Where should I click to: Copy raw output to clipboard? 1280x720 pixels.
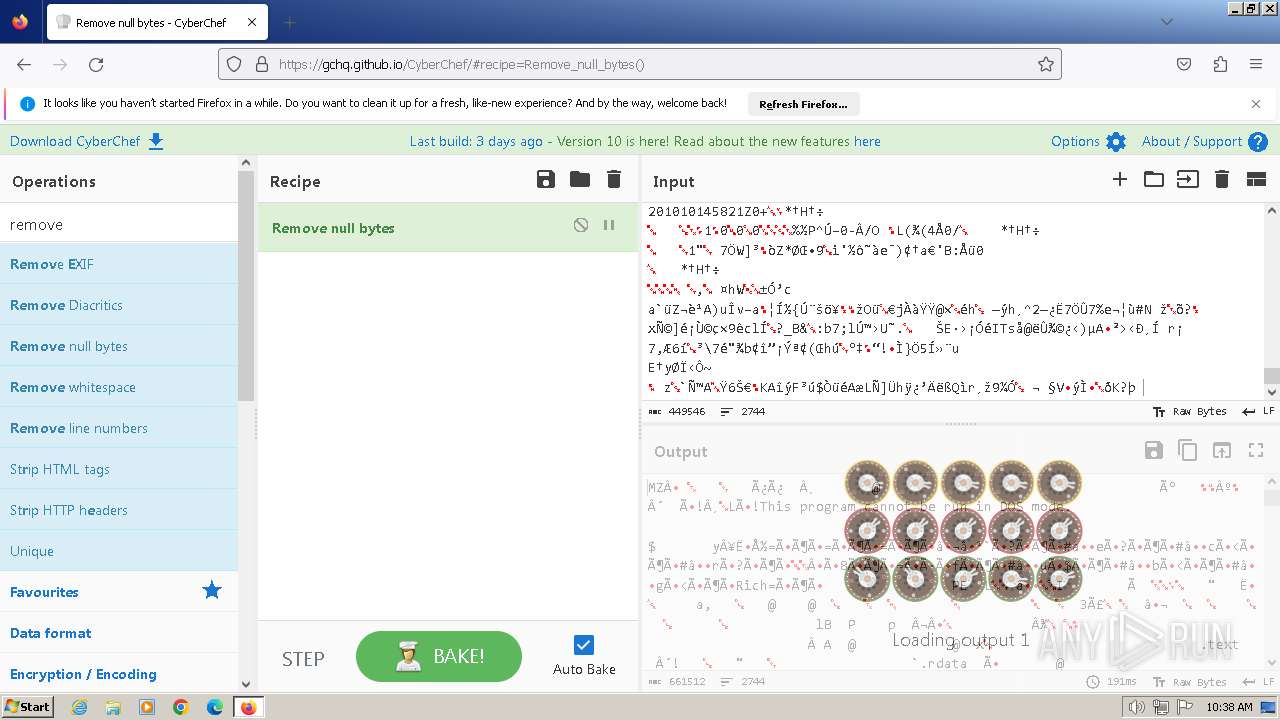1187,450
